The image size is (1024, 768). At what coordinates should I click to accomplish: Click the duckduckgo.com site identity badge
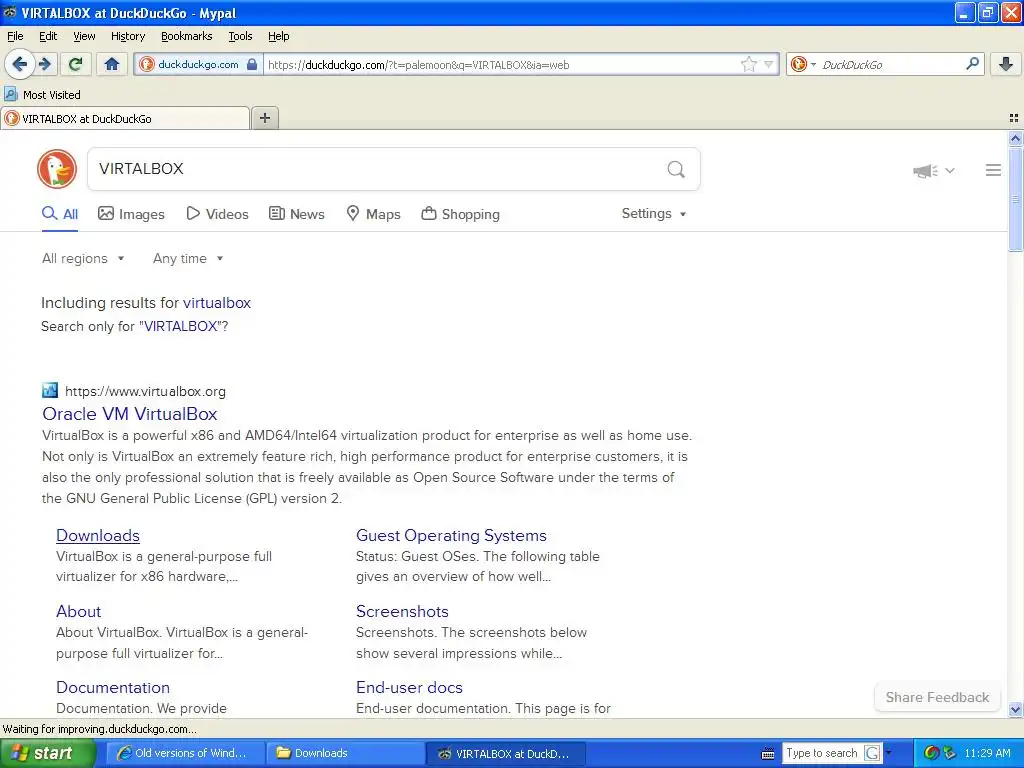(x=198, y=65)
